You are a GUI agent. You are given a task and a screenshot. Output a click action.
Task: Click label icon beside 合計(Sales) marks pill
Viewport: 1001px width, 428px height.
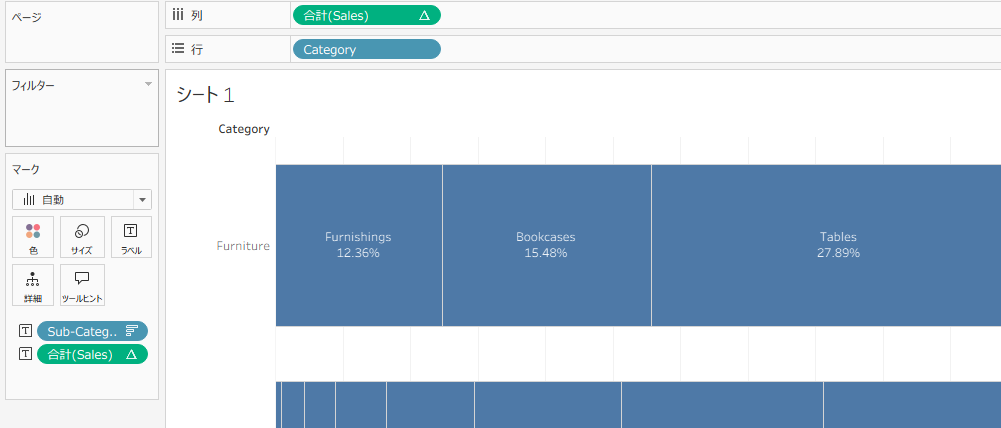click(x=25, y=354)
